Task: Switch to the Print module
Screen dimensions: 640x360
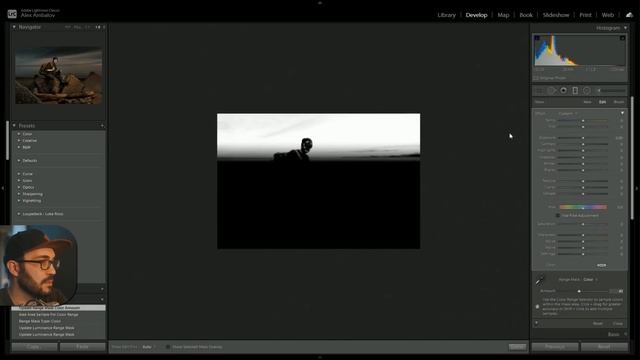Action: pos(585,15)
